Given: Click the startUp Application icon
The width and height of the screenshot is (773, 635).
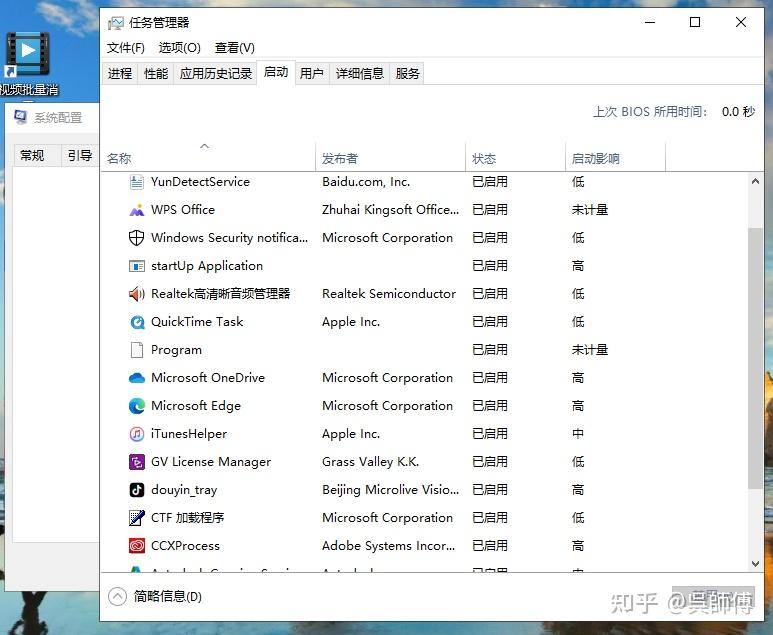Looking at the screenshot, I should pyautogui.click(x=137, y=266).
